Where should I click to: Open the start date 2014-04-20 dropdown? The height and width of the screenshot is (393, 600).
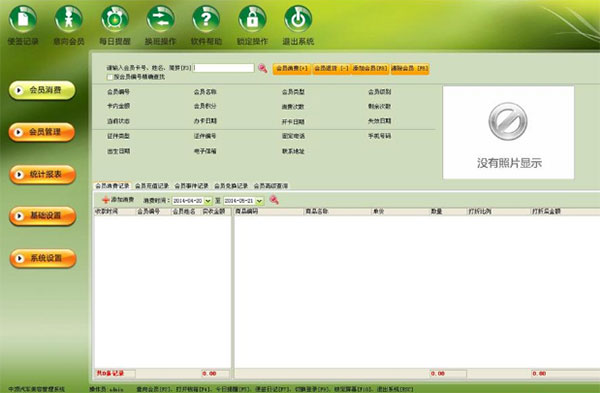click(x=208, y=201)
